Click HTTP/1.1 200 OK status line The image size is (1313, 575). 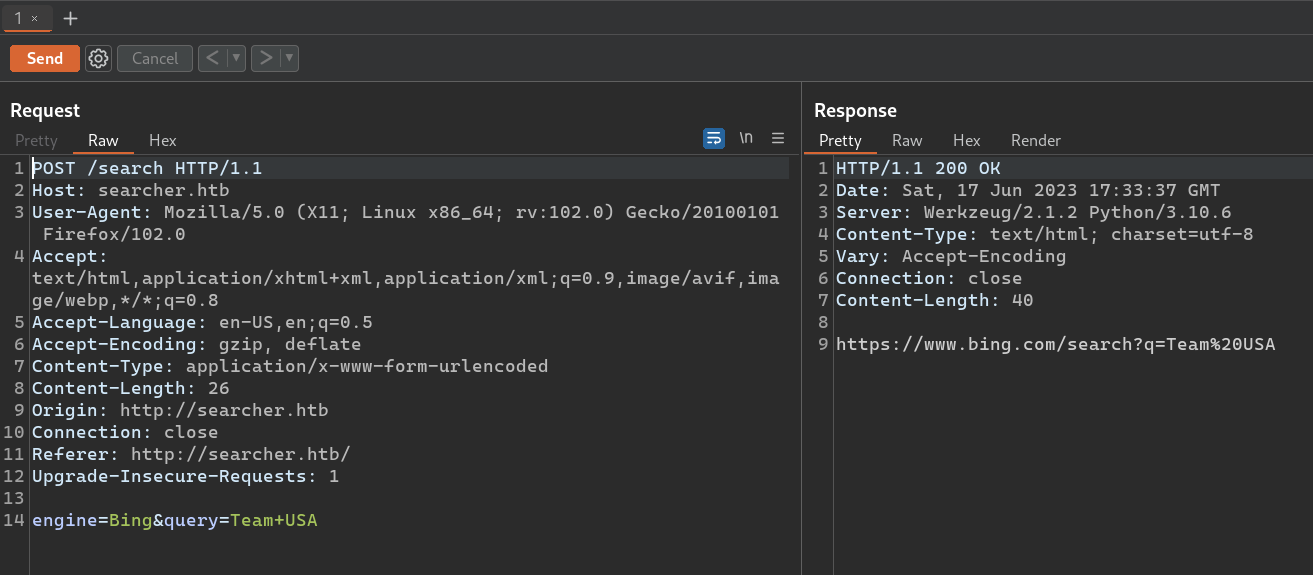918,168
